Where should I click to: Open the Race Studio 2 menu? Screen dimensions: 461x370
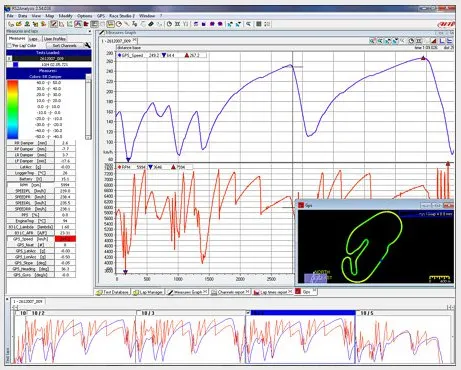pos(122,16)
